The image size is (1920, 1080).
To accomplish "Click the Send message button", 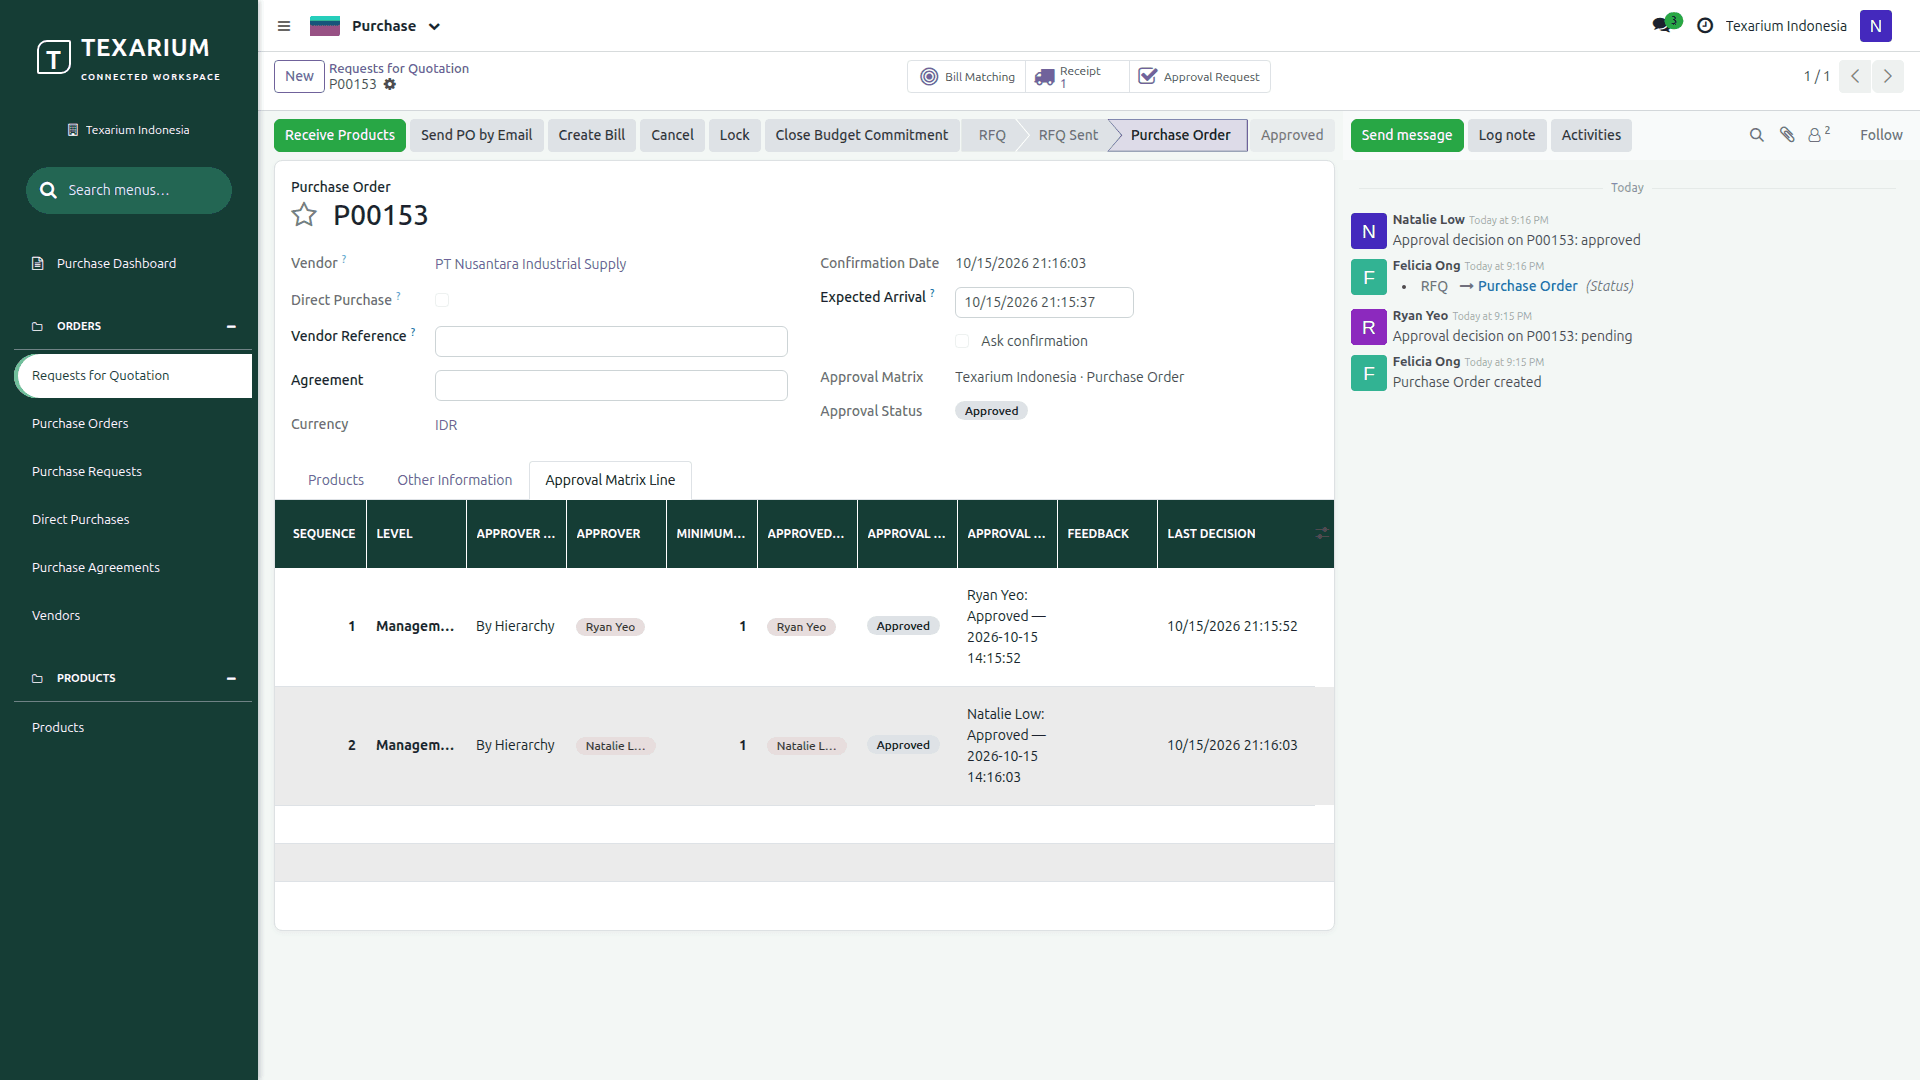I will [1407, 135].
